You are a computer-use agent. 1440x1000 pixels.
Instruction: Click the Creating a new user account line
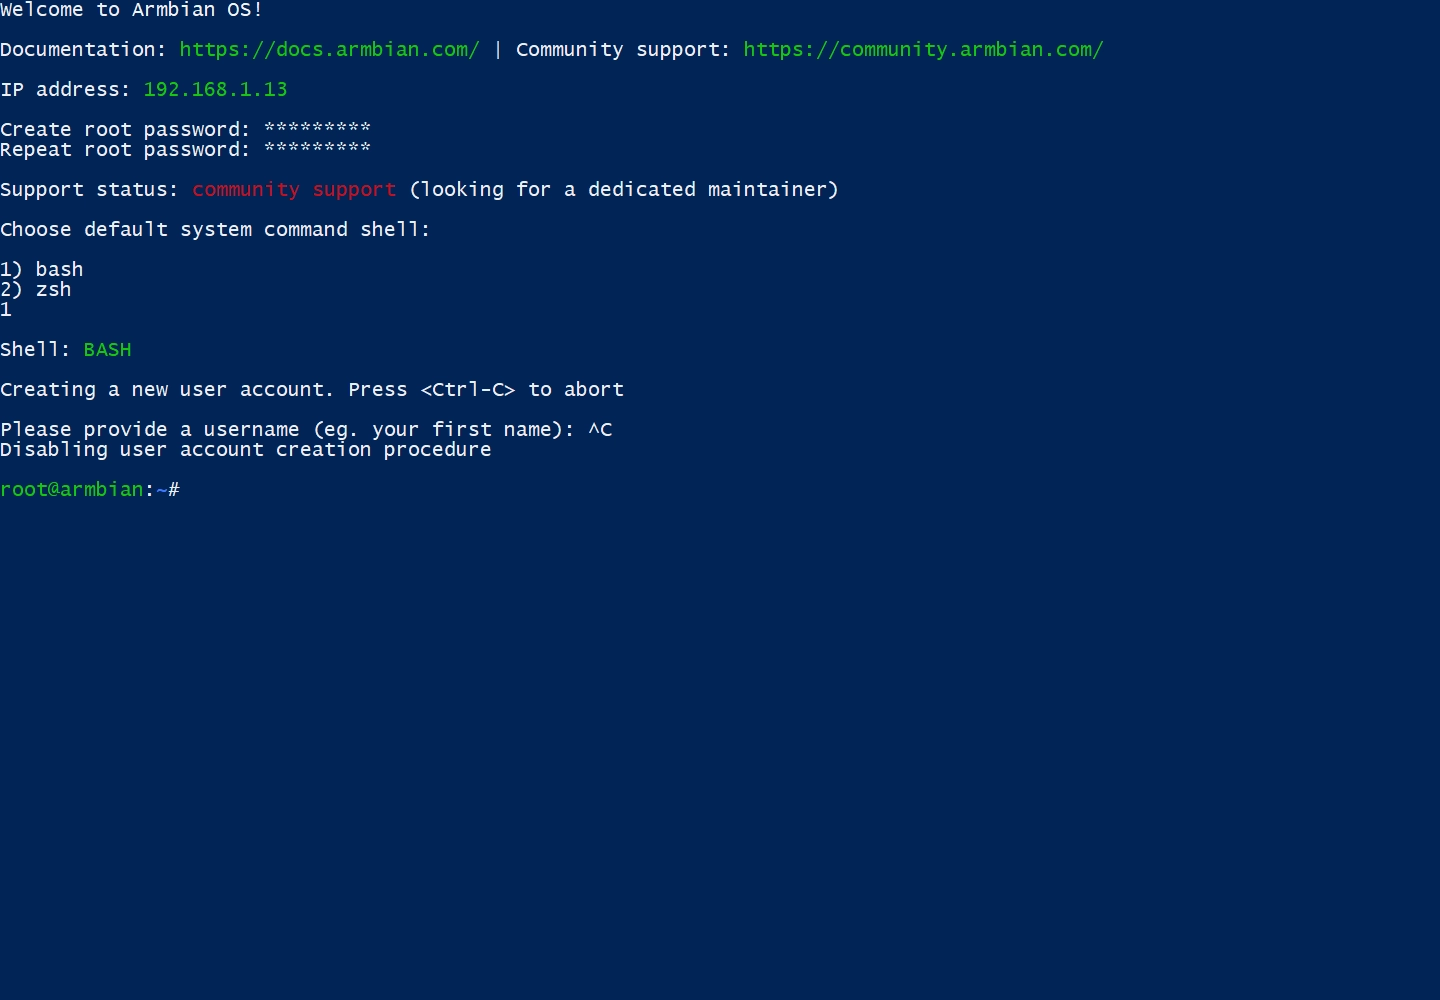(165, 390)
